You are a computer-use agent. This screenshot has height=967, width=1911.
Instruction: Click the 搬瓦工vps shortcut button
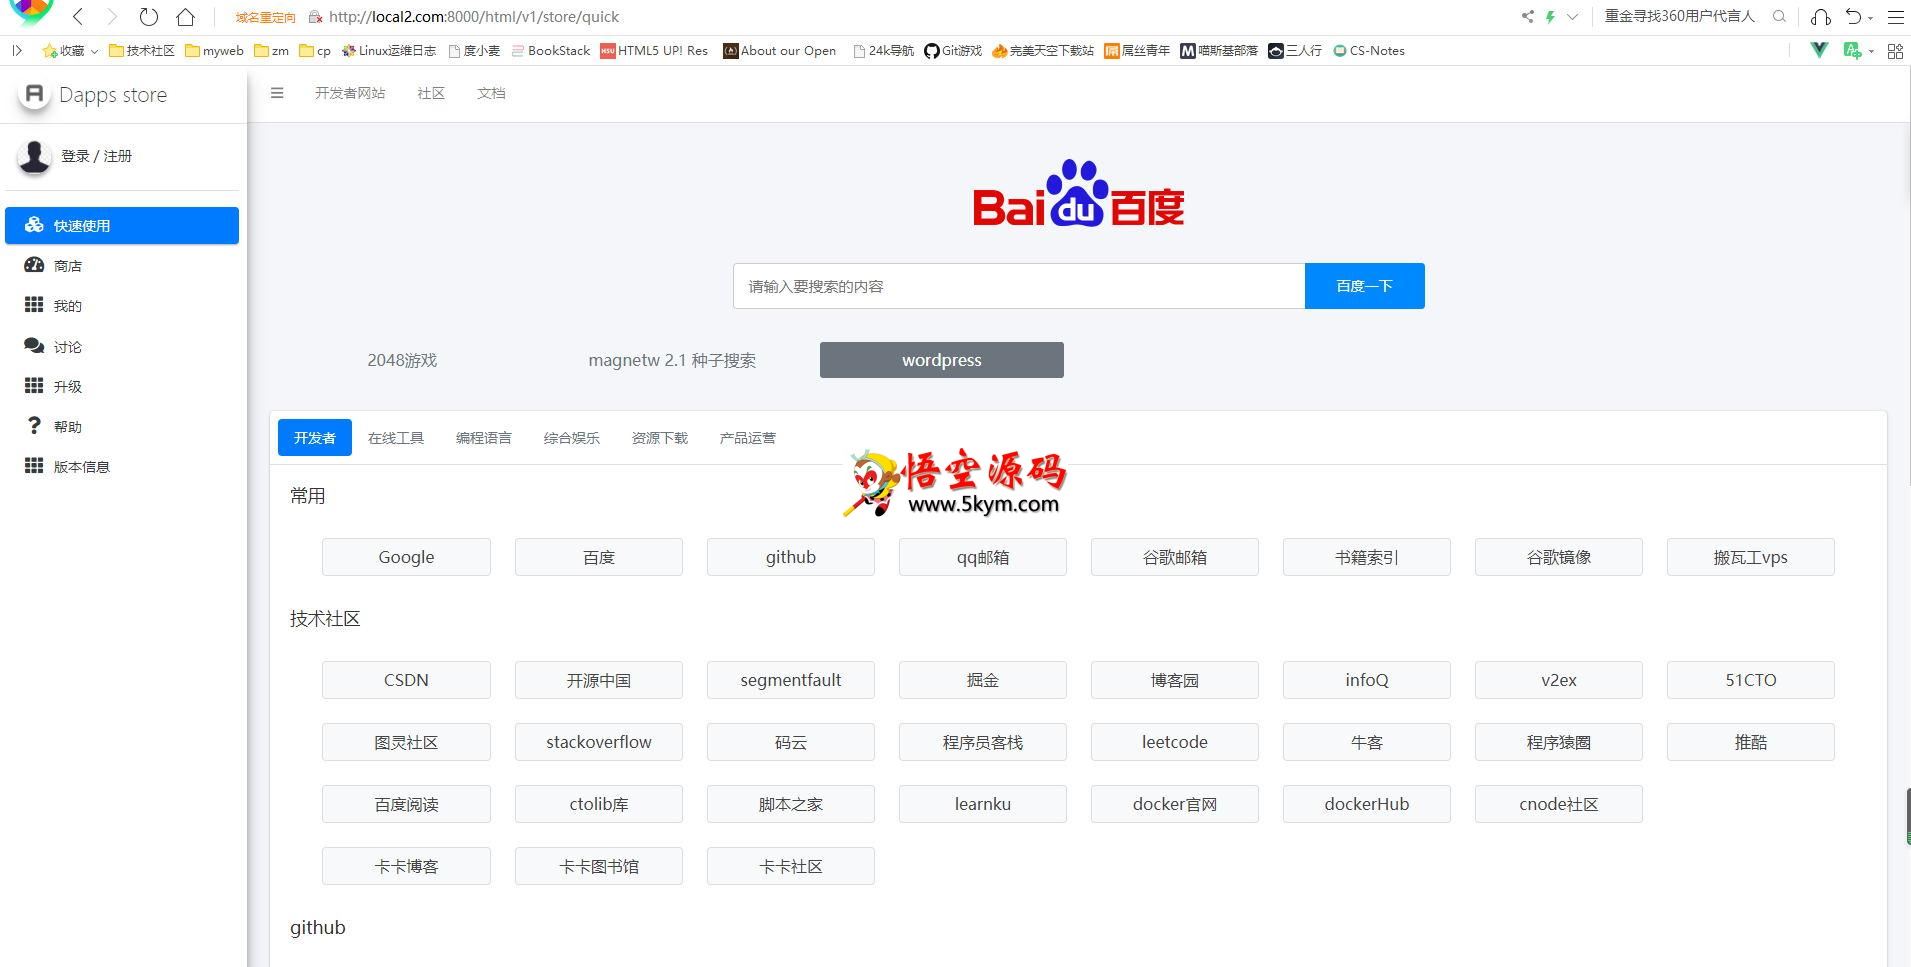click(1751, 557)
